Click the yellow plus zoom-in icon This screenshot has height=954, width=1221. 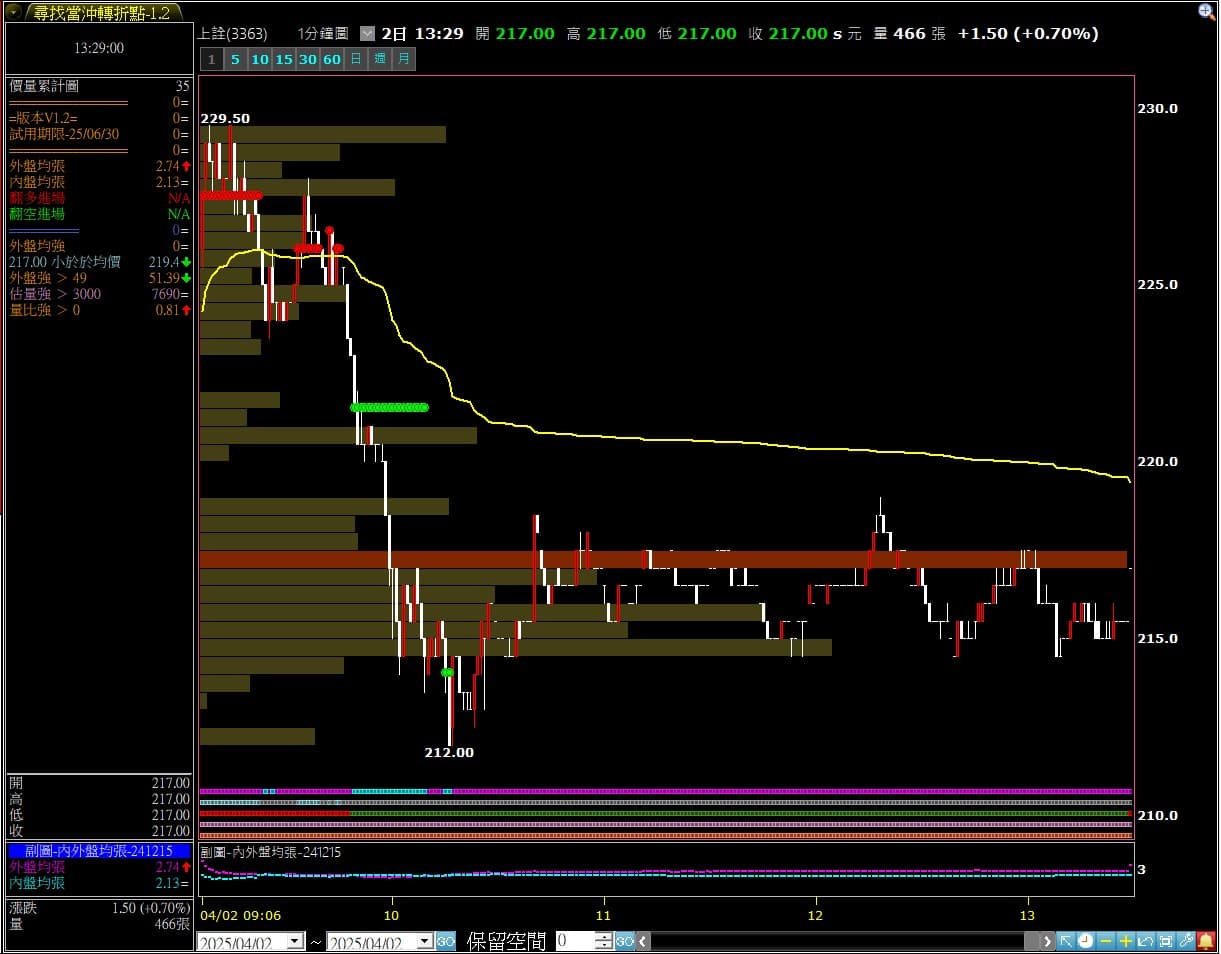1126,941
